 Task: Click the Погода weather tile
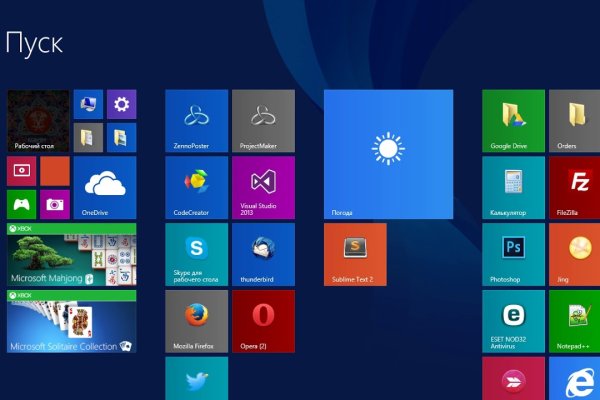click(x=388, y=154)
